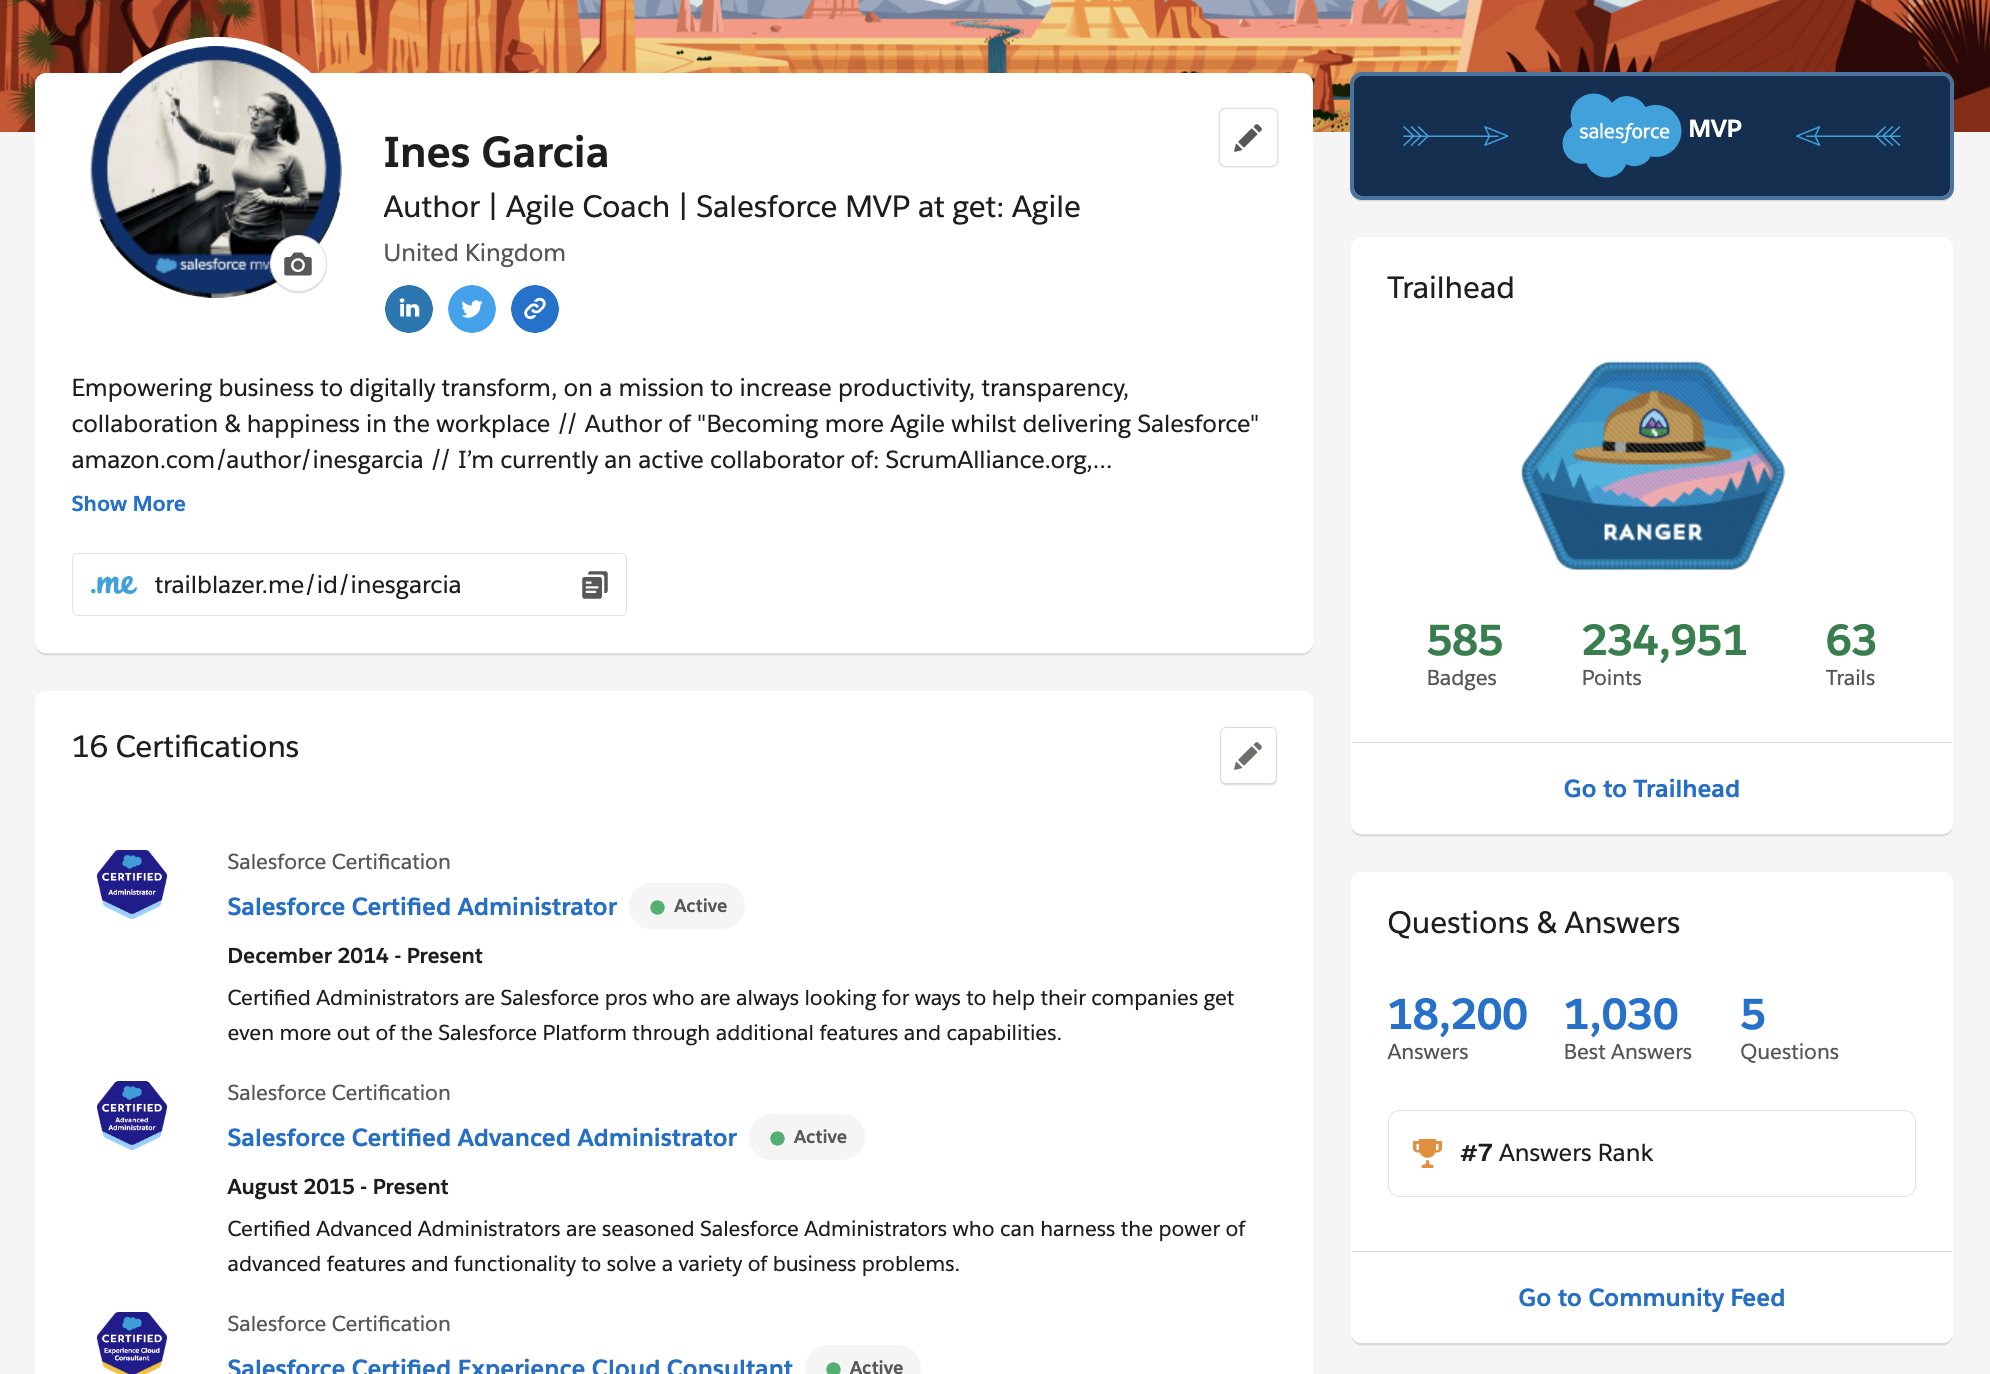This screenshot has height=1374, width=1990.
Task: Click the 18,200 Answers count
Action: (1457, 1028)
